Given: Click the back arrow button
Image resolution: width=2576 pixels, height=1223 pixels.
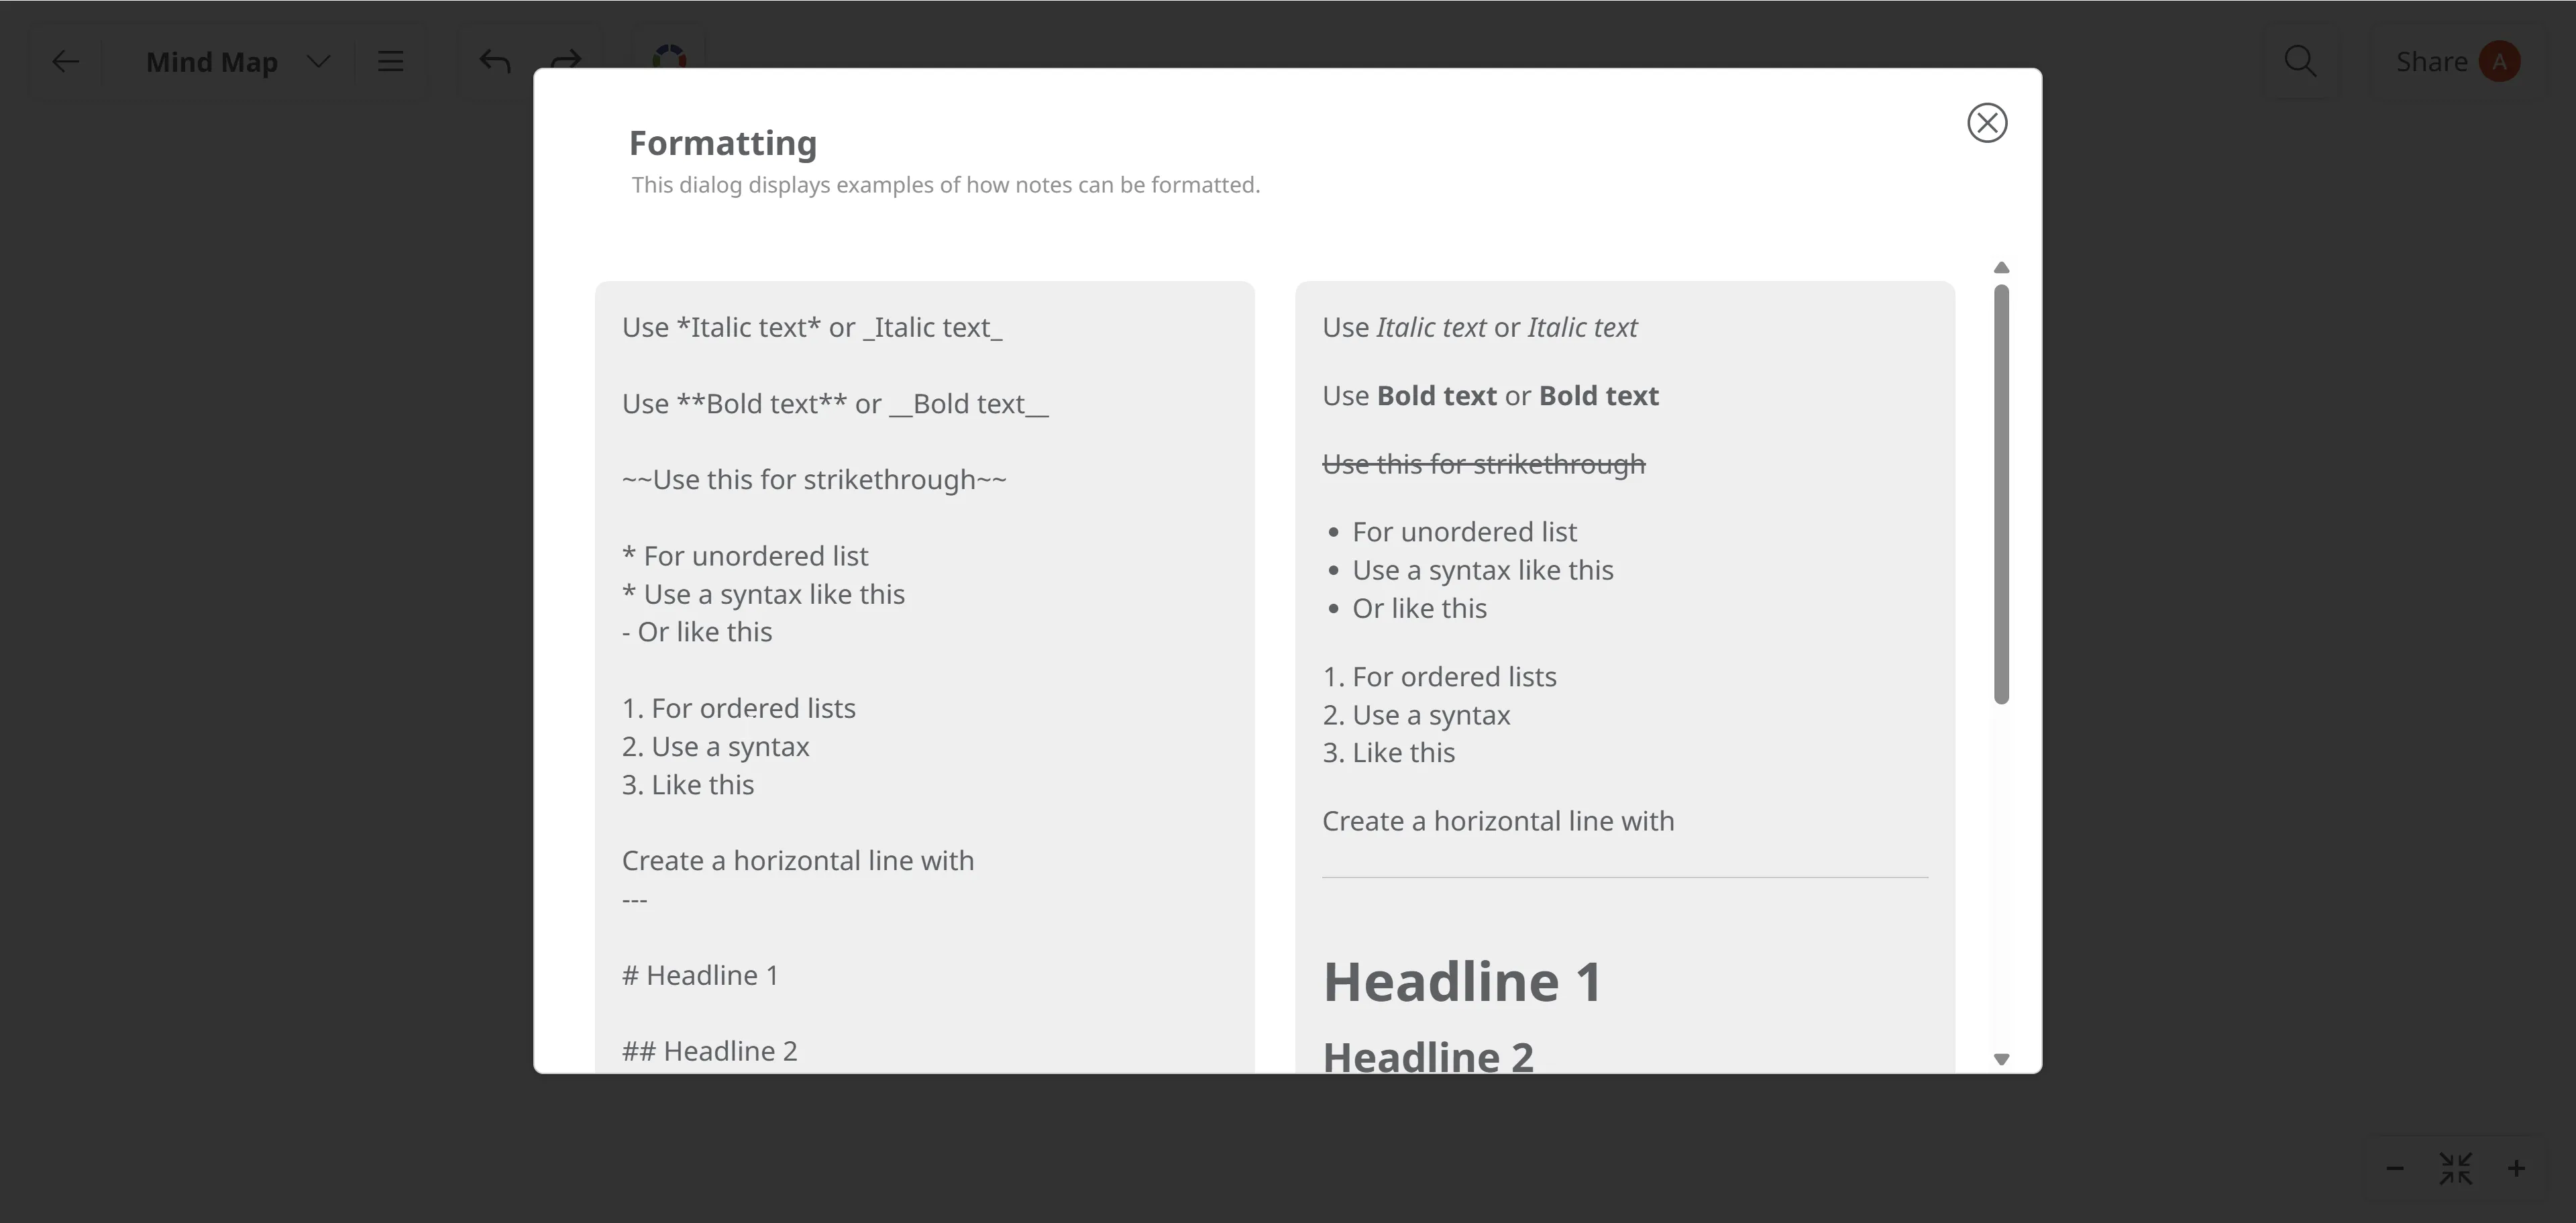Looking at the screenshot, I should 66,62.
